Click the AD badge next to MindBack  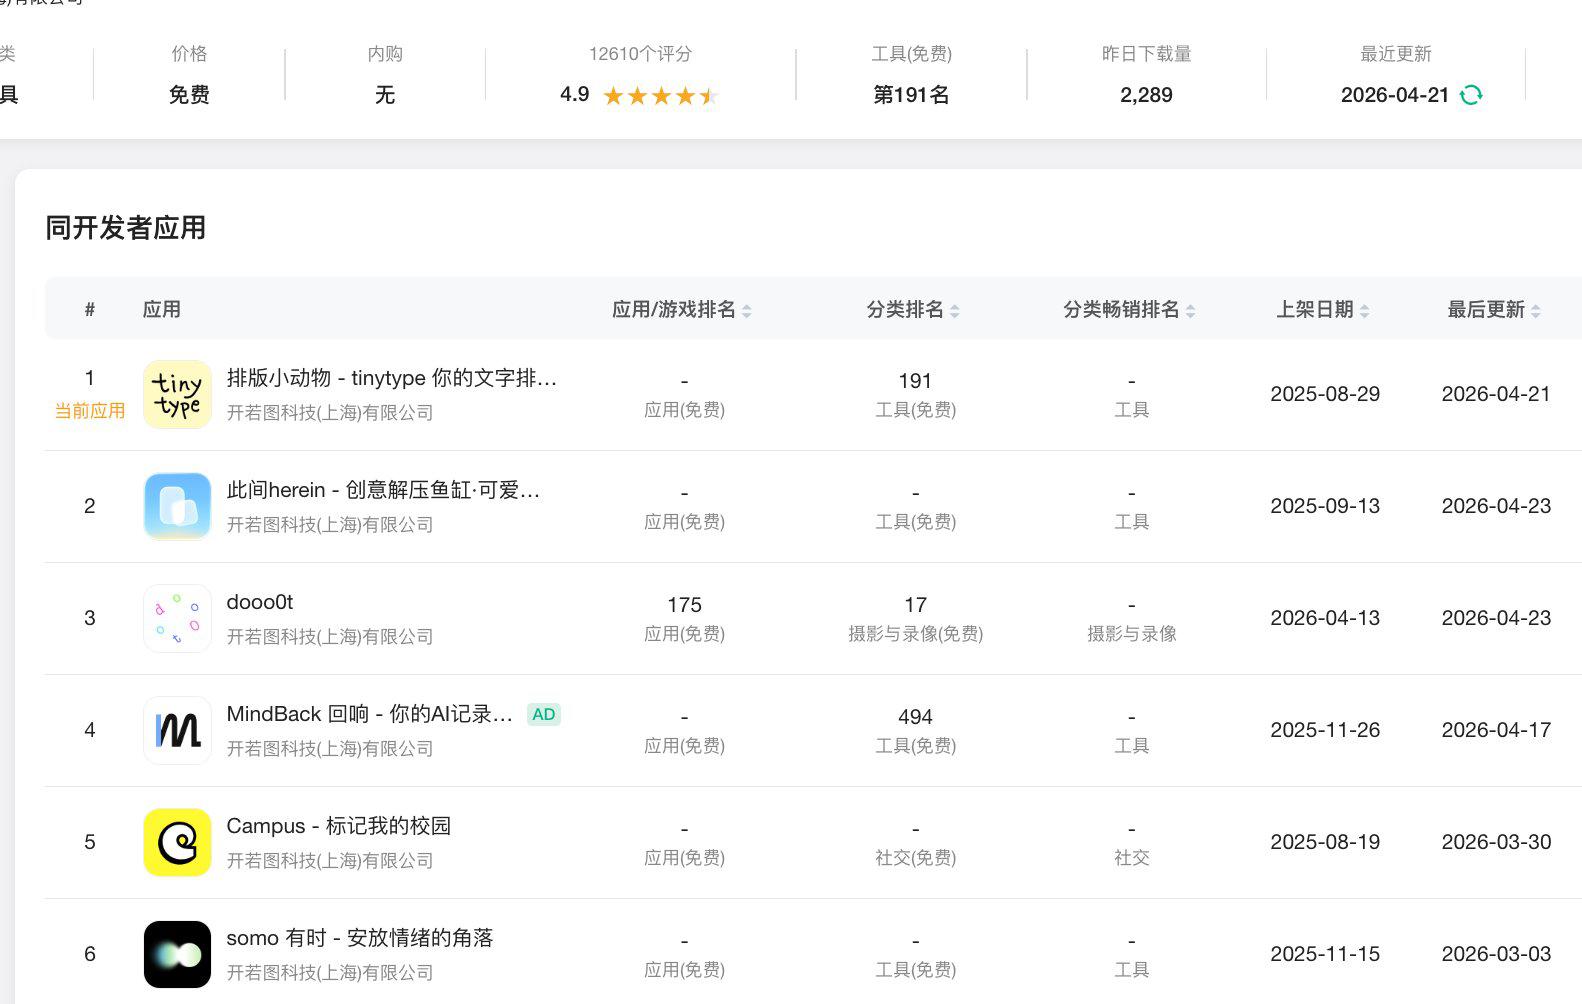pyautogui.click(x=543, y=714)
